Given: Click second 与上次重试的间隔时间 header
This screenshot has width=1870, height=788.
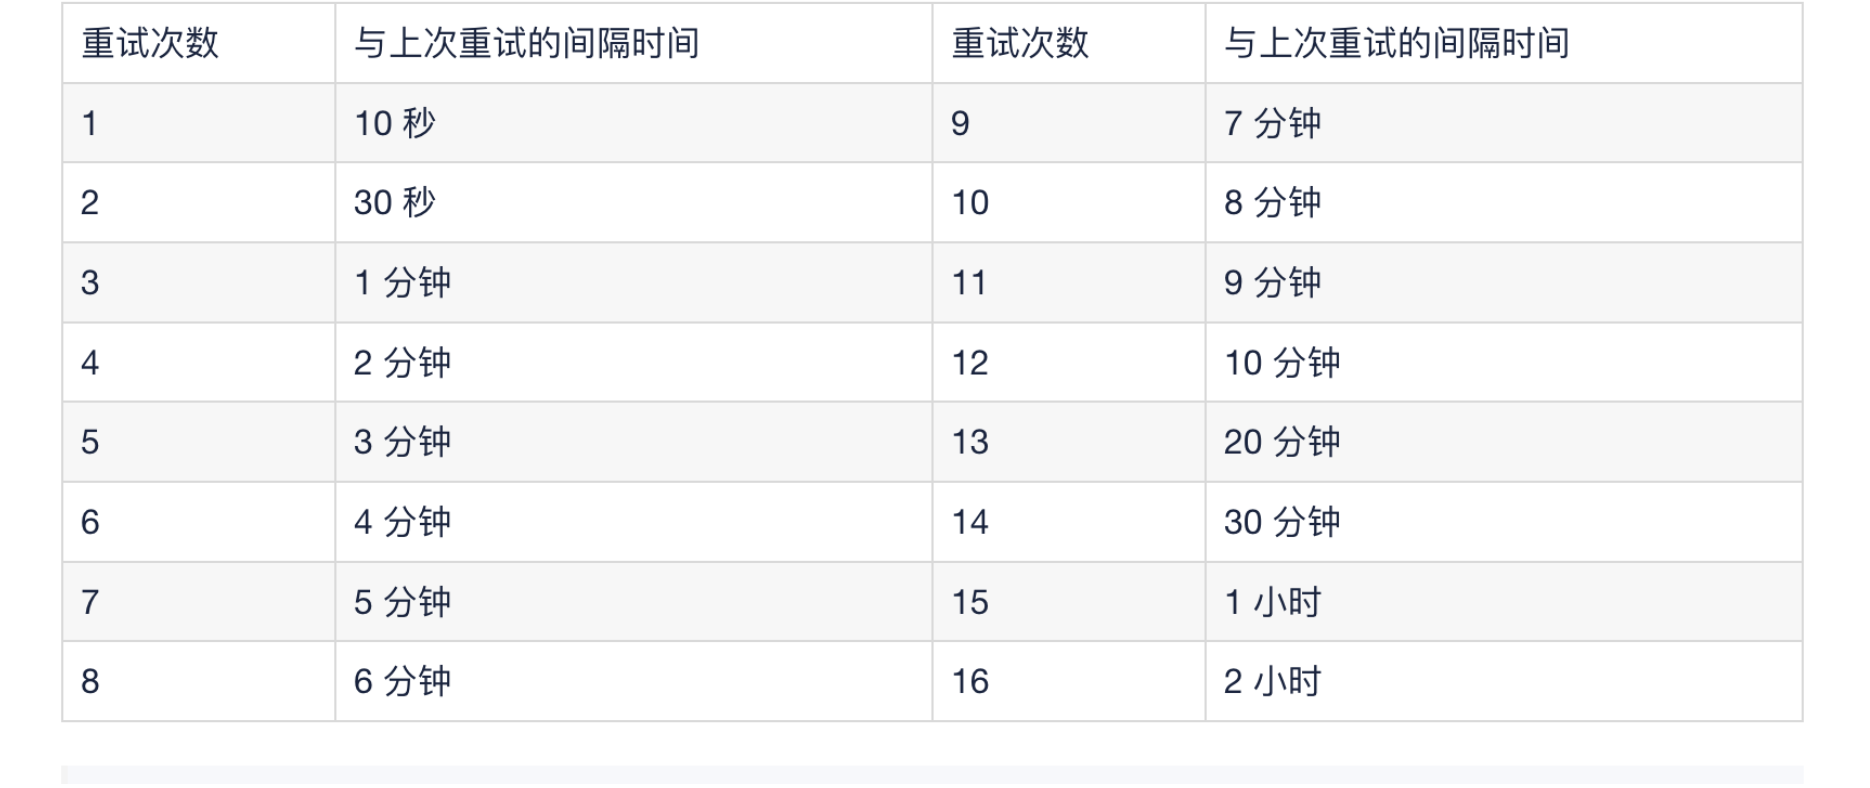Looking at the screenshot, I should (x=1396, y=43).
